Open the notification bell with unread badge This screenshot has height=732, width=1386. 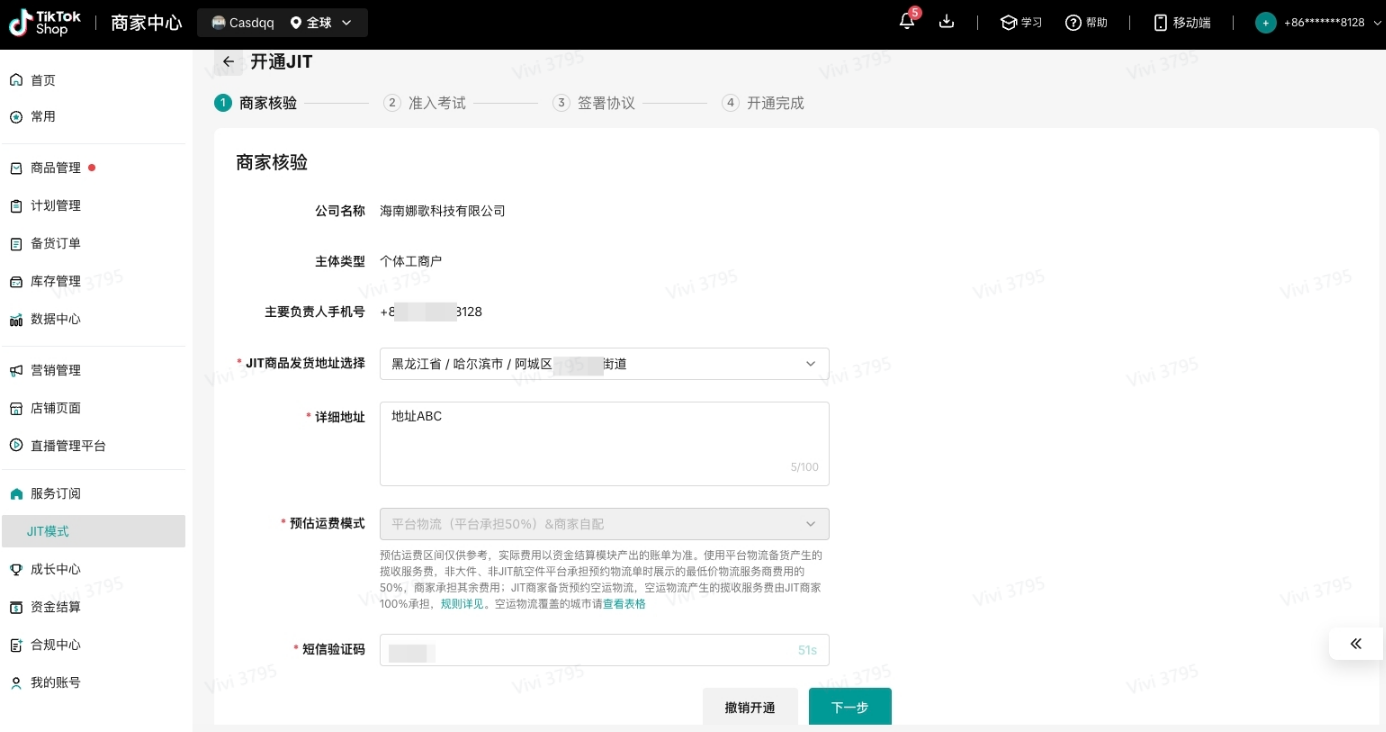click(x=906, y=21)
